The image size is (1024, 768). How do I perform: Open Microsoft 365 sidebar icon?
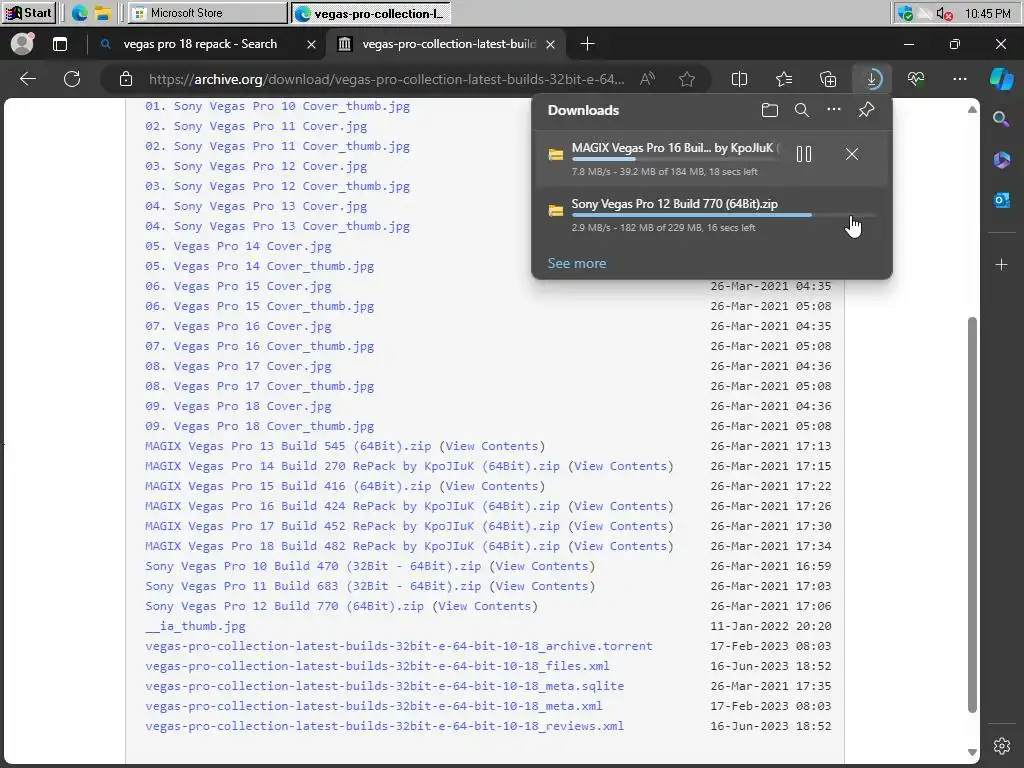(1001, 160)
